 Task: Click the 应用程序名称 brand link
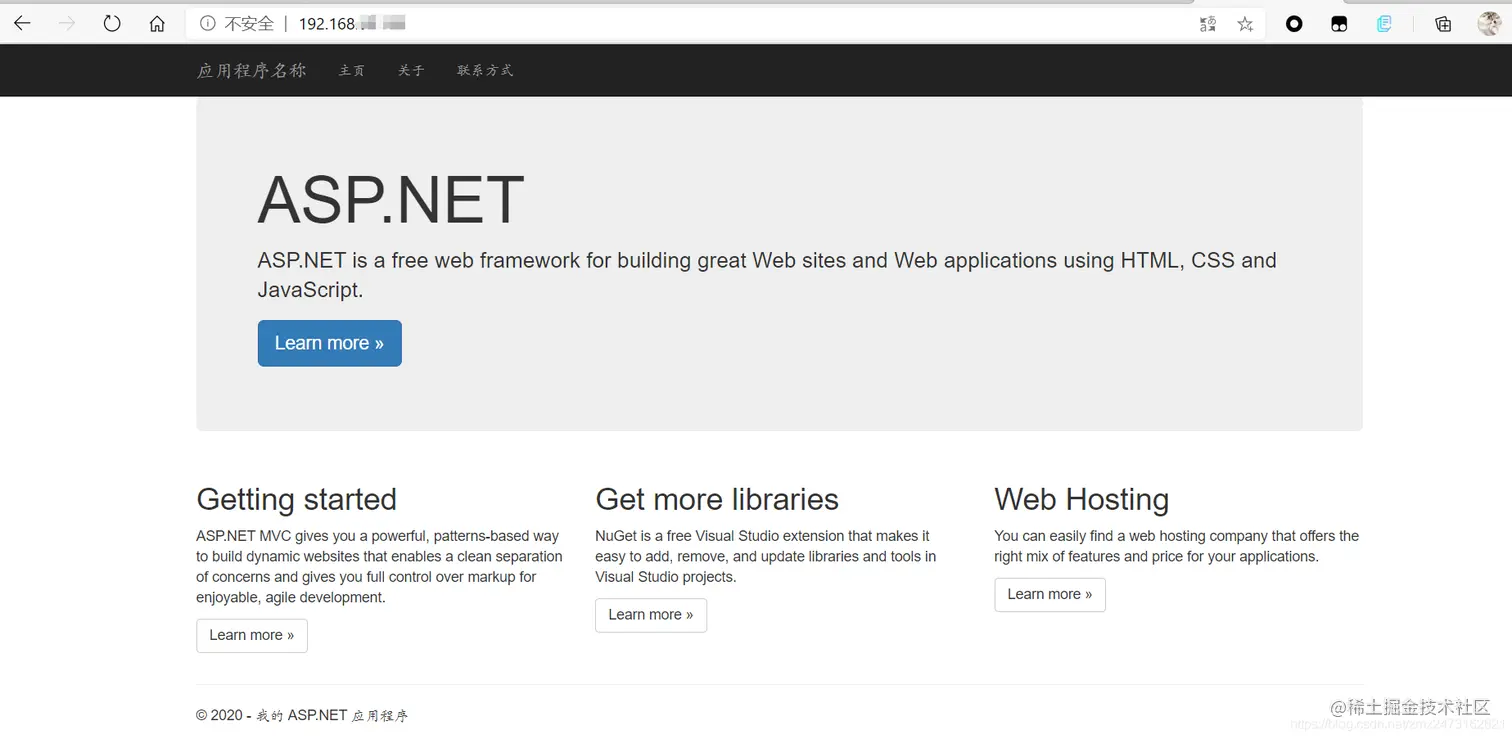click(x=252, y=70)
